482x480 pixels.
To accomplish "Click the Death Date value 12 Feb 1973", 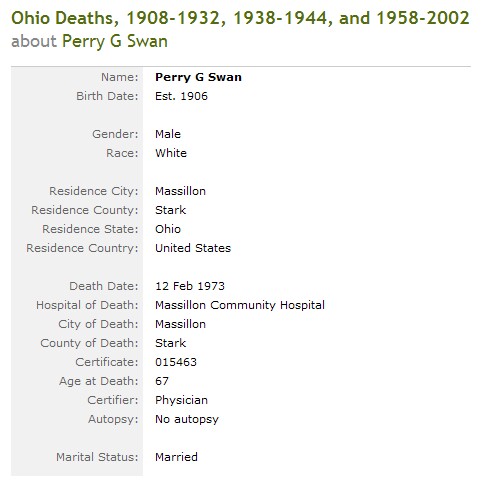I will [190, 286].
